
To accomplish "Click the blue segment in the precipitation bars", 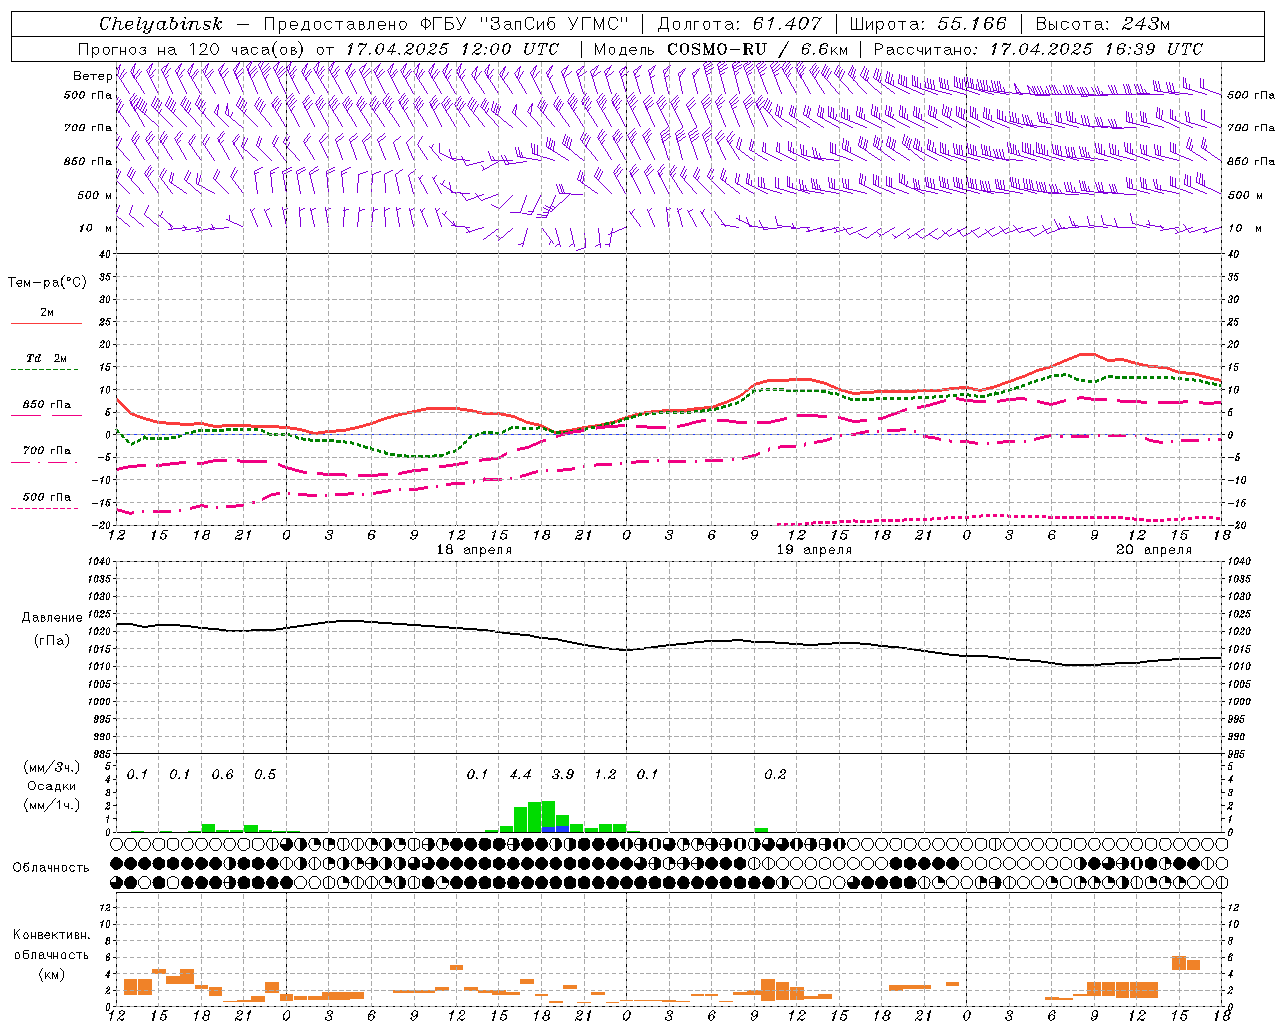I will [555, 829].
